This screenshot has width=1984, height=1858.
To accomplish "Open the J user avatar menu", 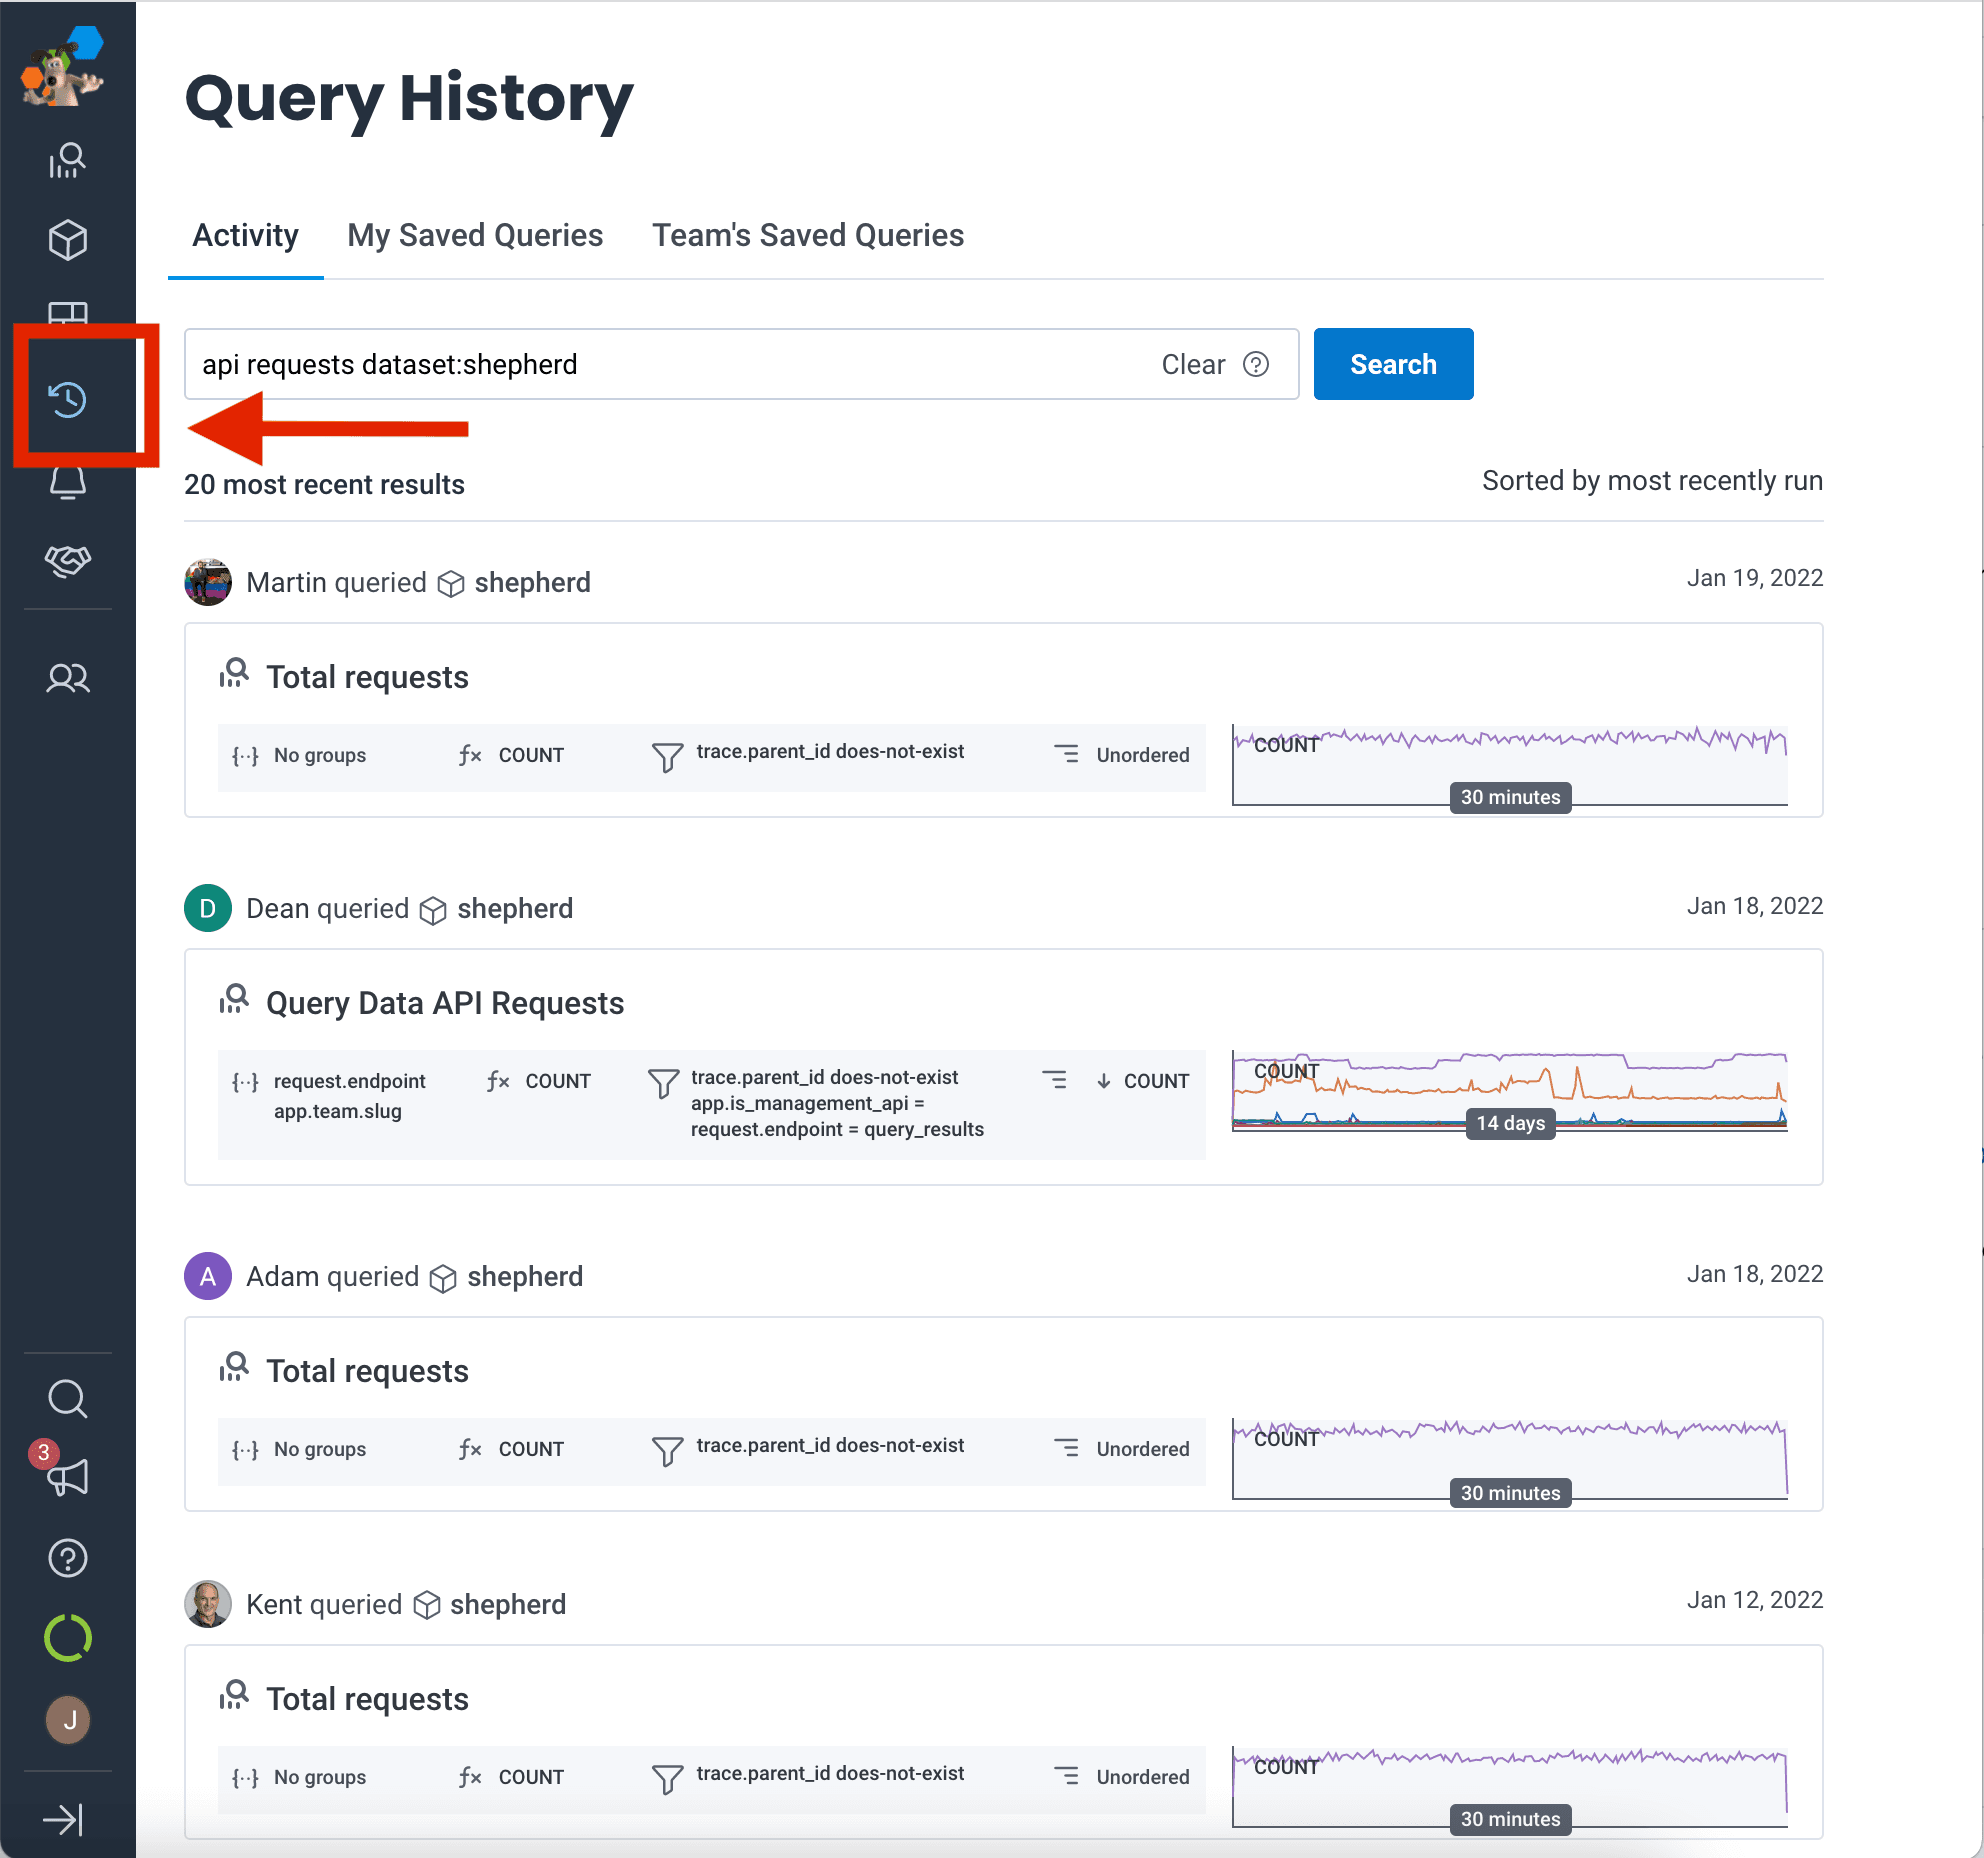I will [x=67, y=1720].
